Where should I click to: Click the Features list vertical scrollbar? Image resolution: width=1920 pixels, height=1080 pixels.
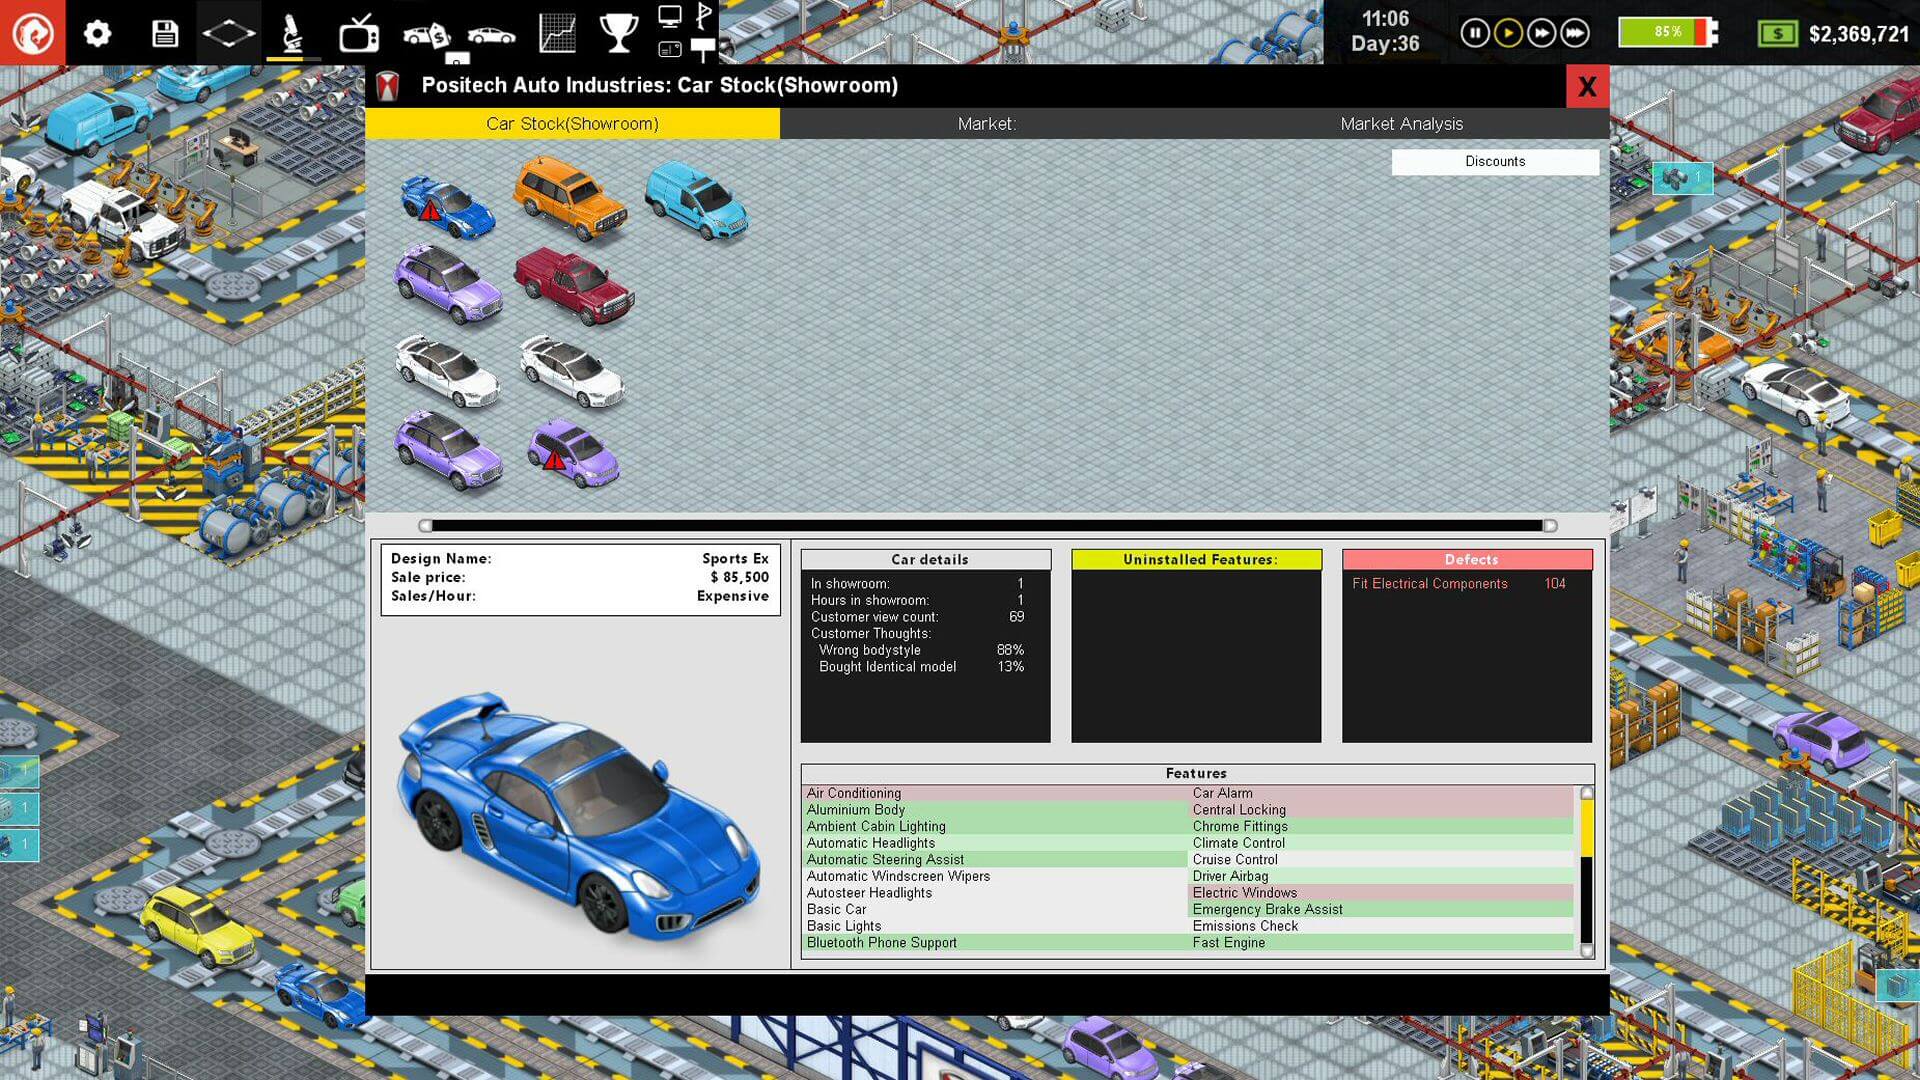[x=1586, y=870]
